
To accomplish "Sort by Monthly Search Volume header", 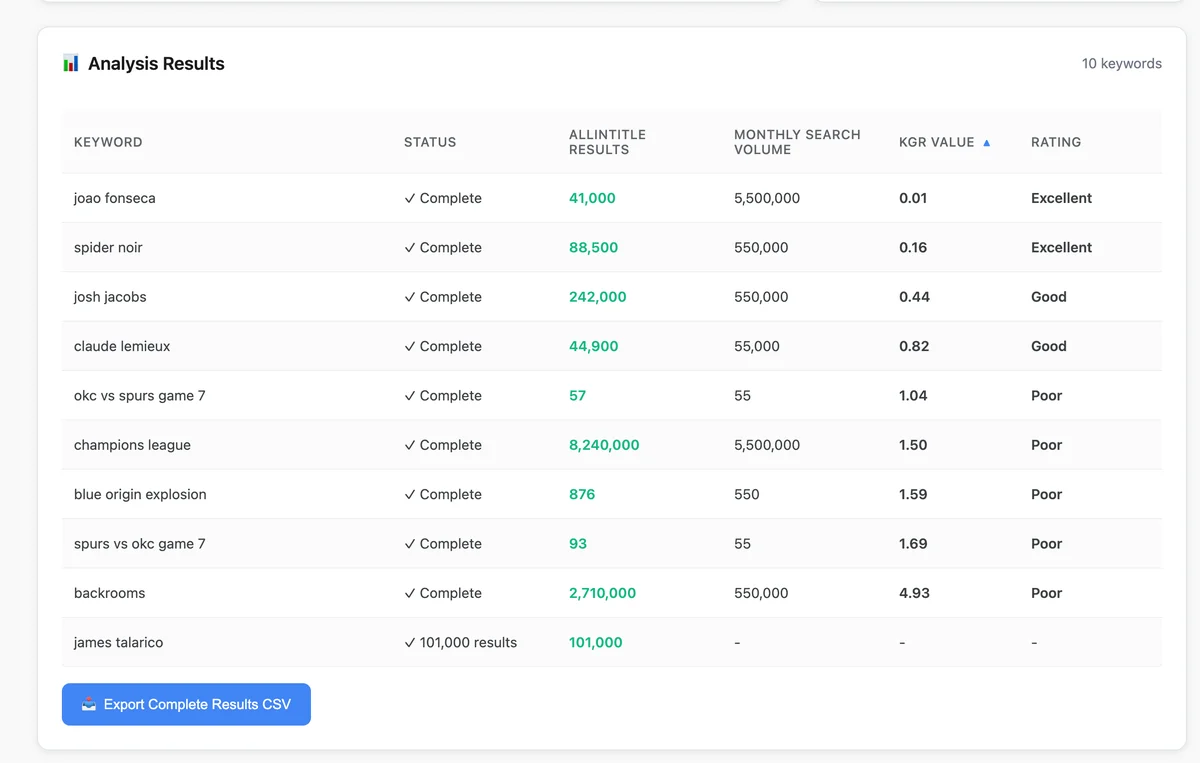I will coord(797,142).
